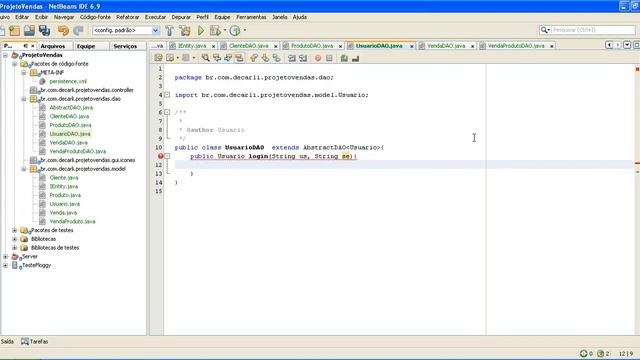Expand the TesteFloggy project node

5,265
